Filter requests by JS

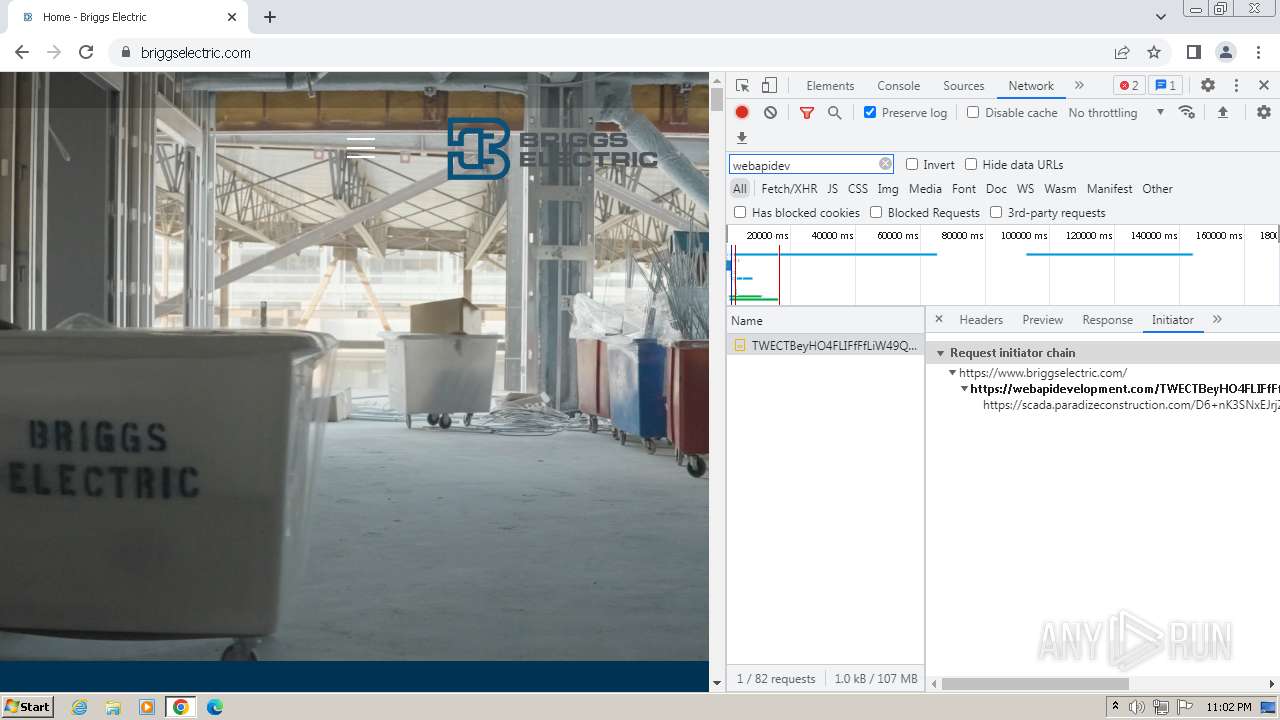pyautogui.click(x=832, y=188)
